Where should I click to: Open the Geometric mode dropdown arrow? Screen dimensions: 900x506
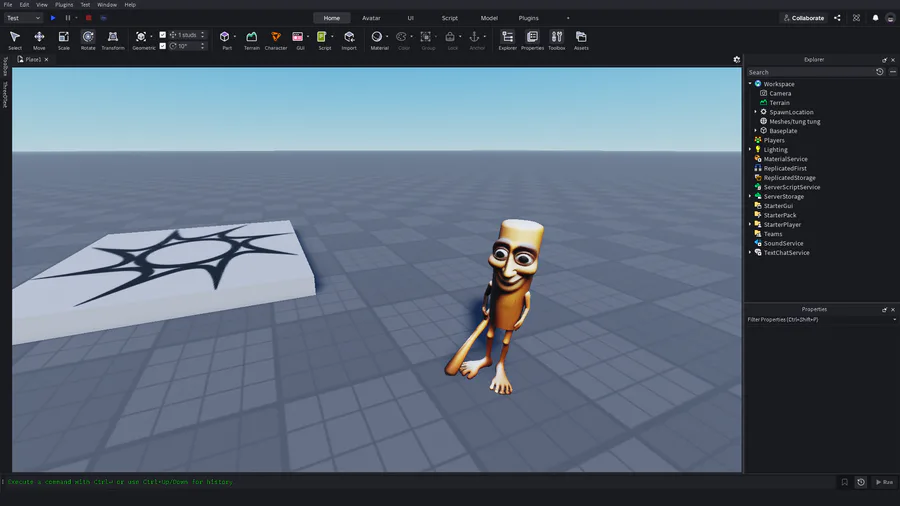pyautogui.click(x=152, y=37)
